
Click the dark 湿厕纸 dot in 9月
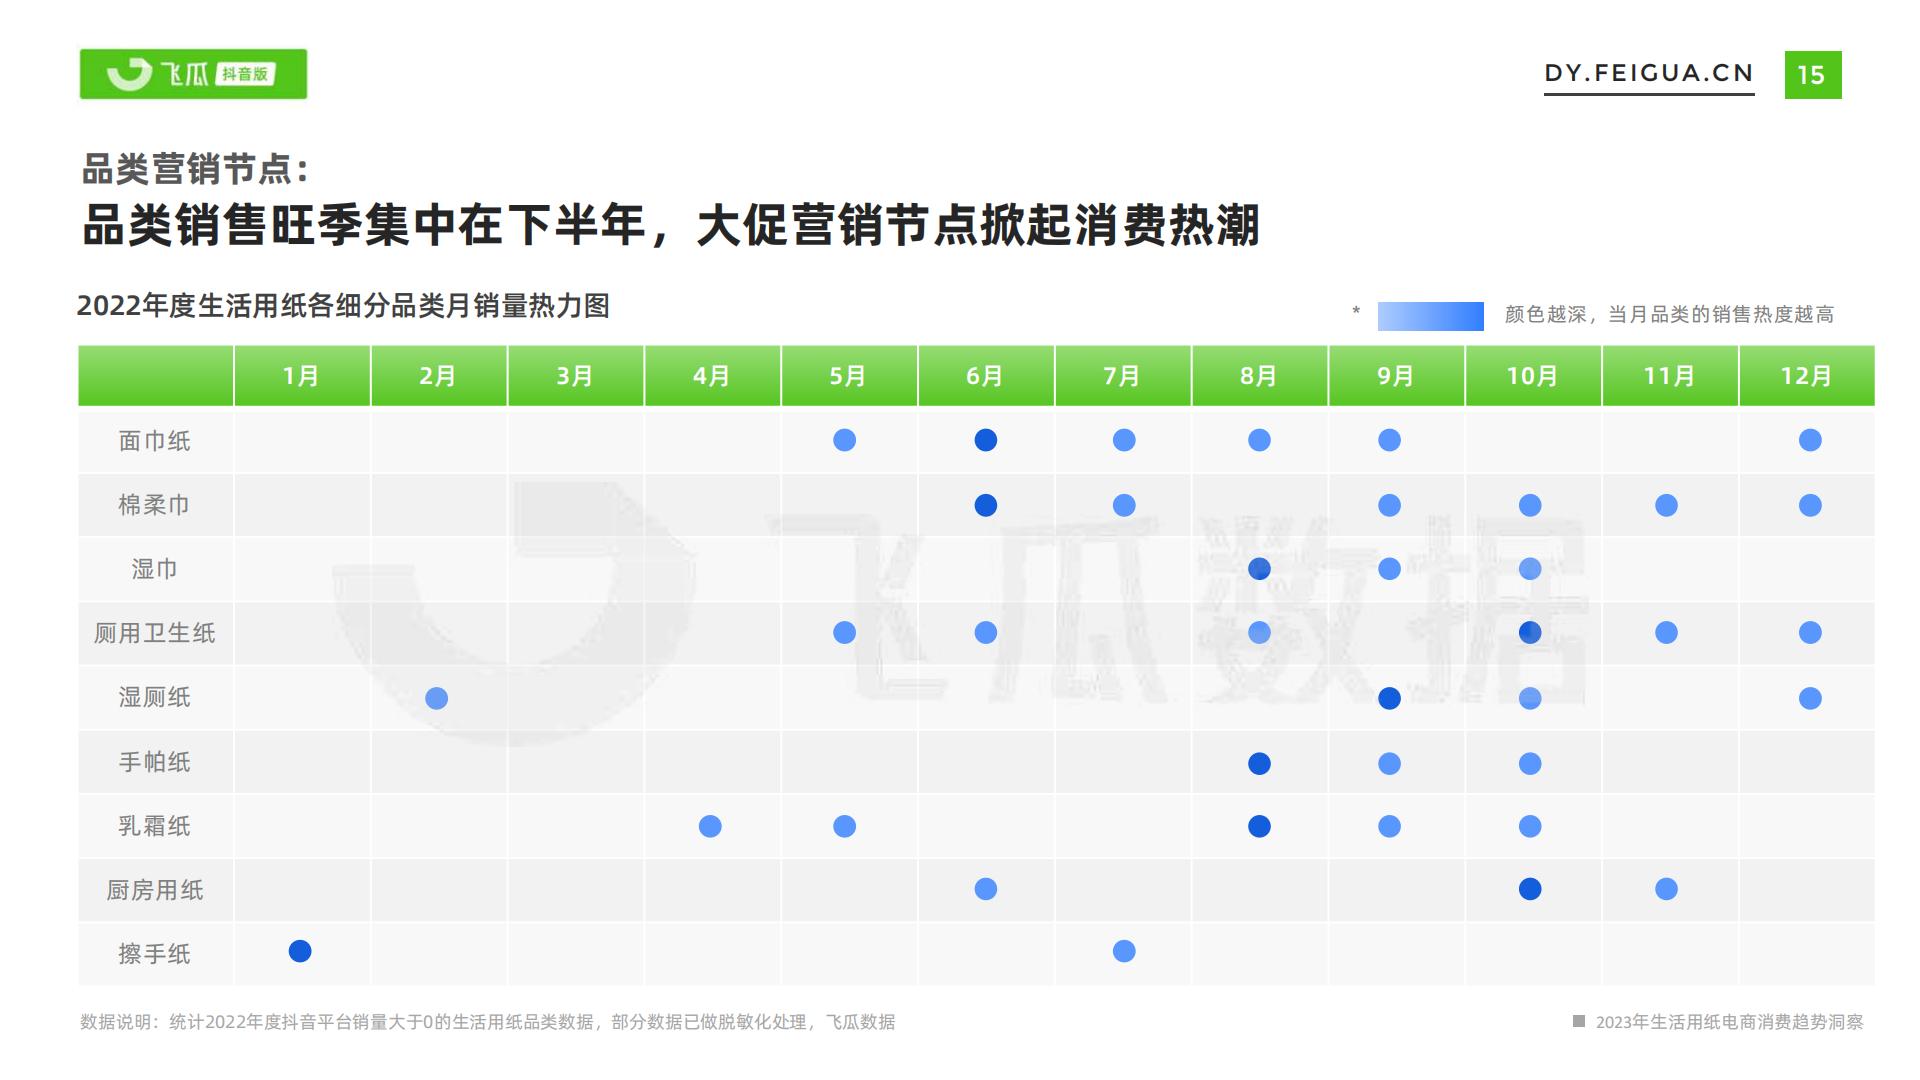pos(1389,698)
